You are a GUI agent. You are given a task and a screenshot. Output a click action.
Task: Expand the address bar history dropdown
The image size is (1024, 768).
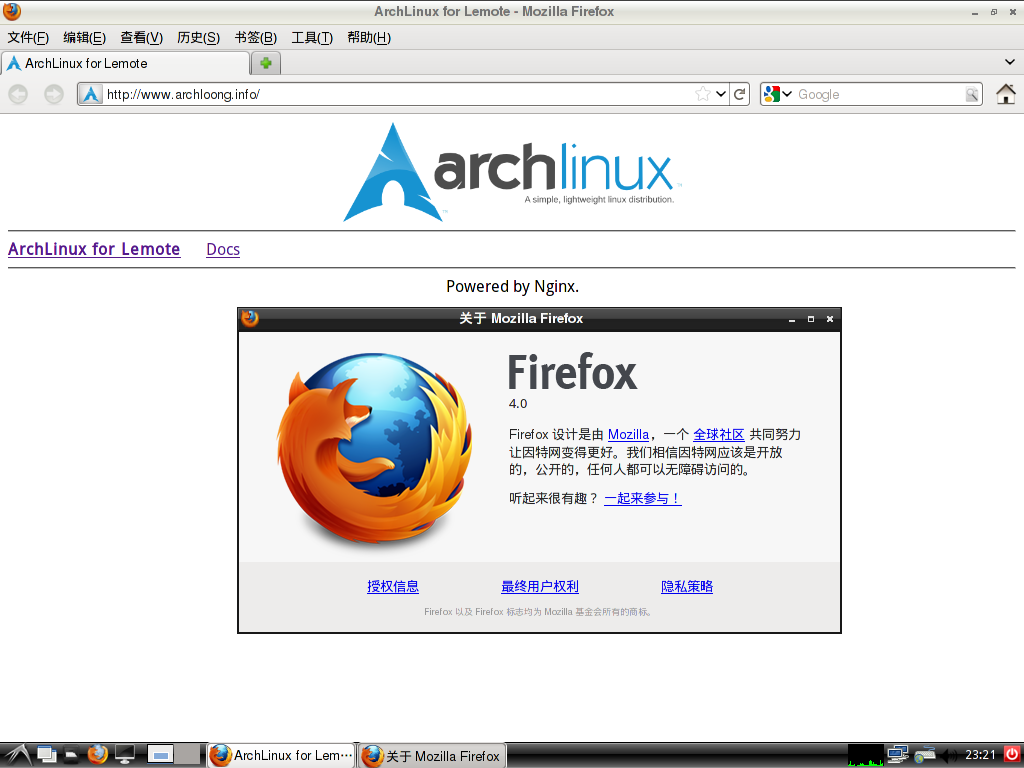tap(721, 94)
